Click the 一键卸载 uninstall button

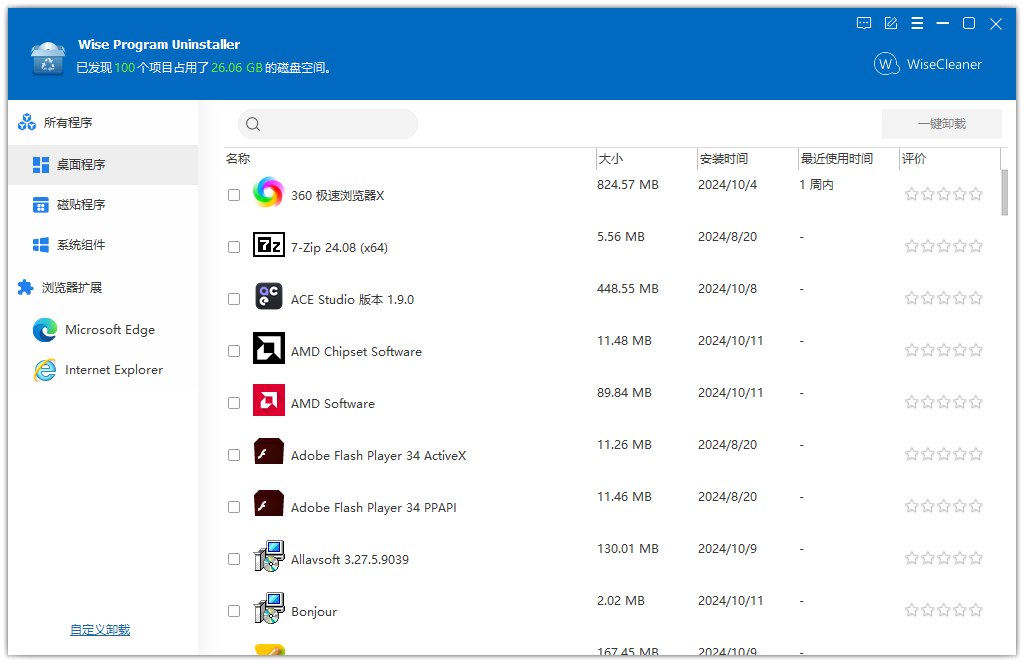[940, 123]
